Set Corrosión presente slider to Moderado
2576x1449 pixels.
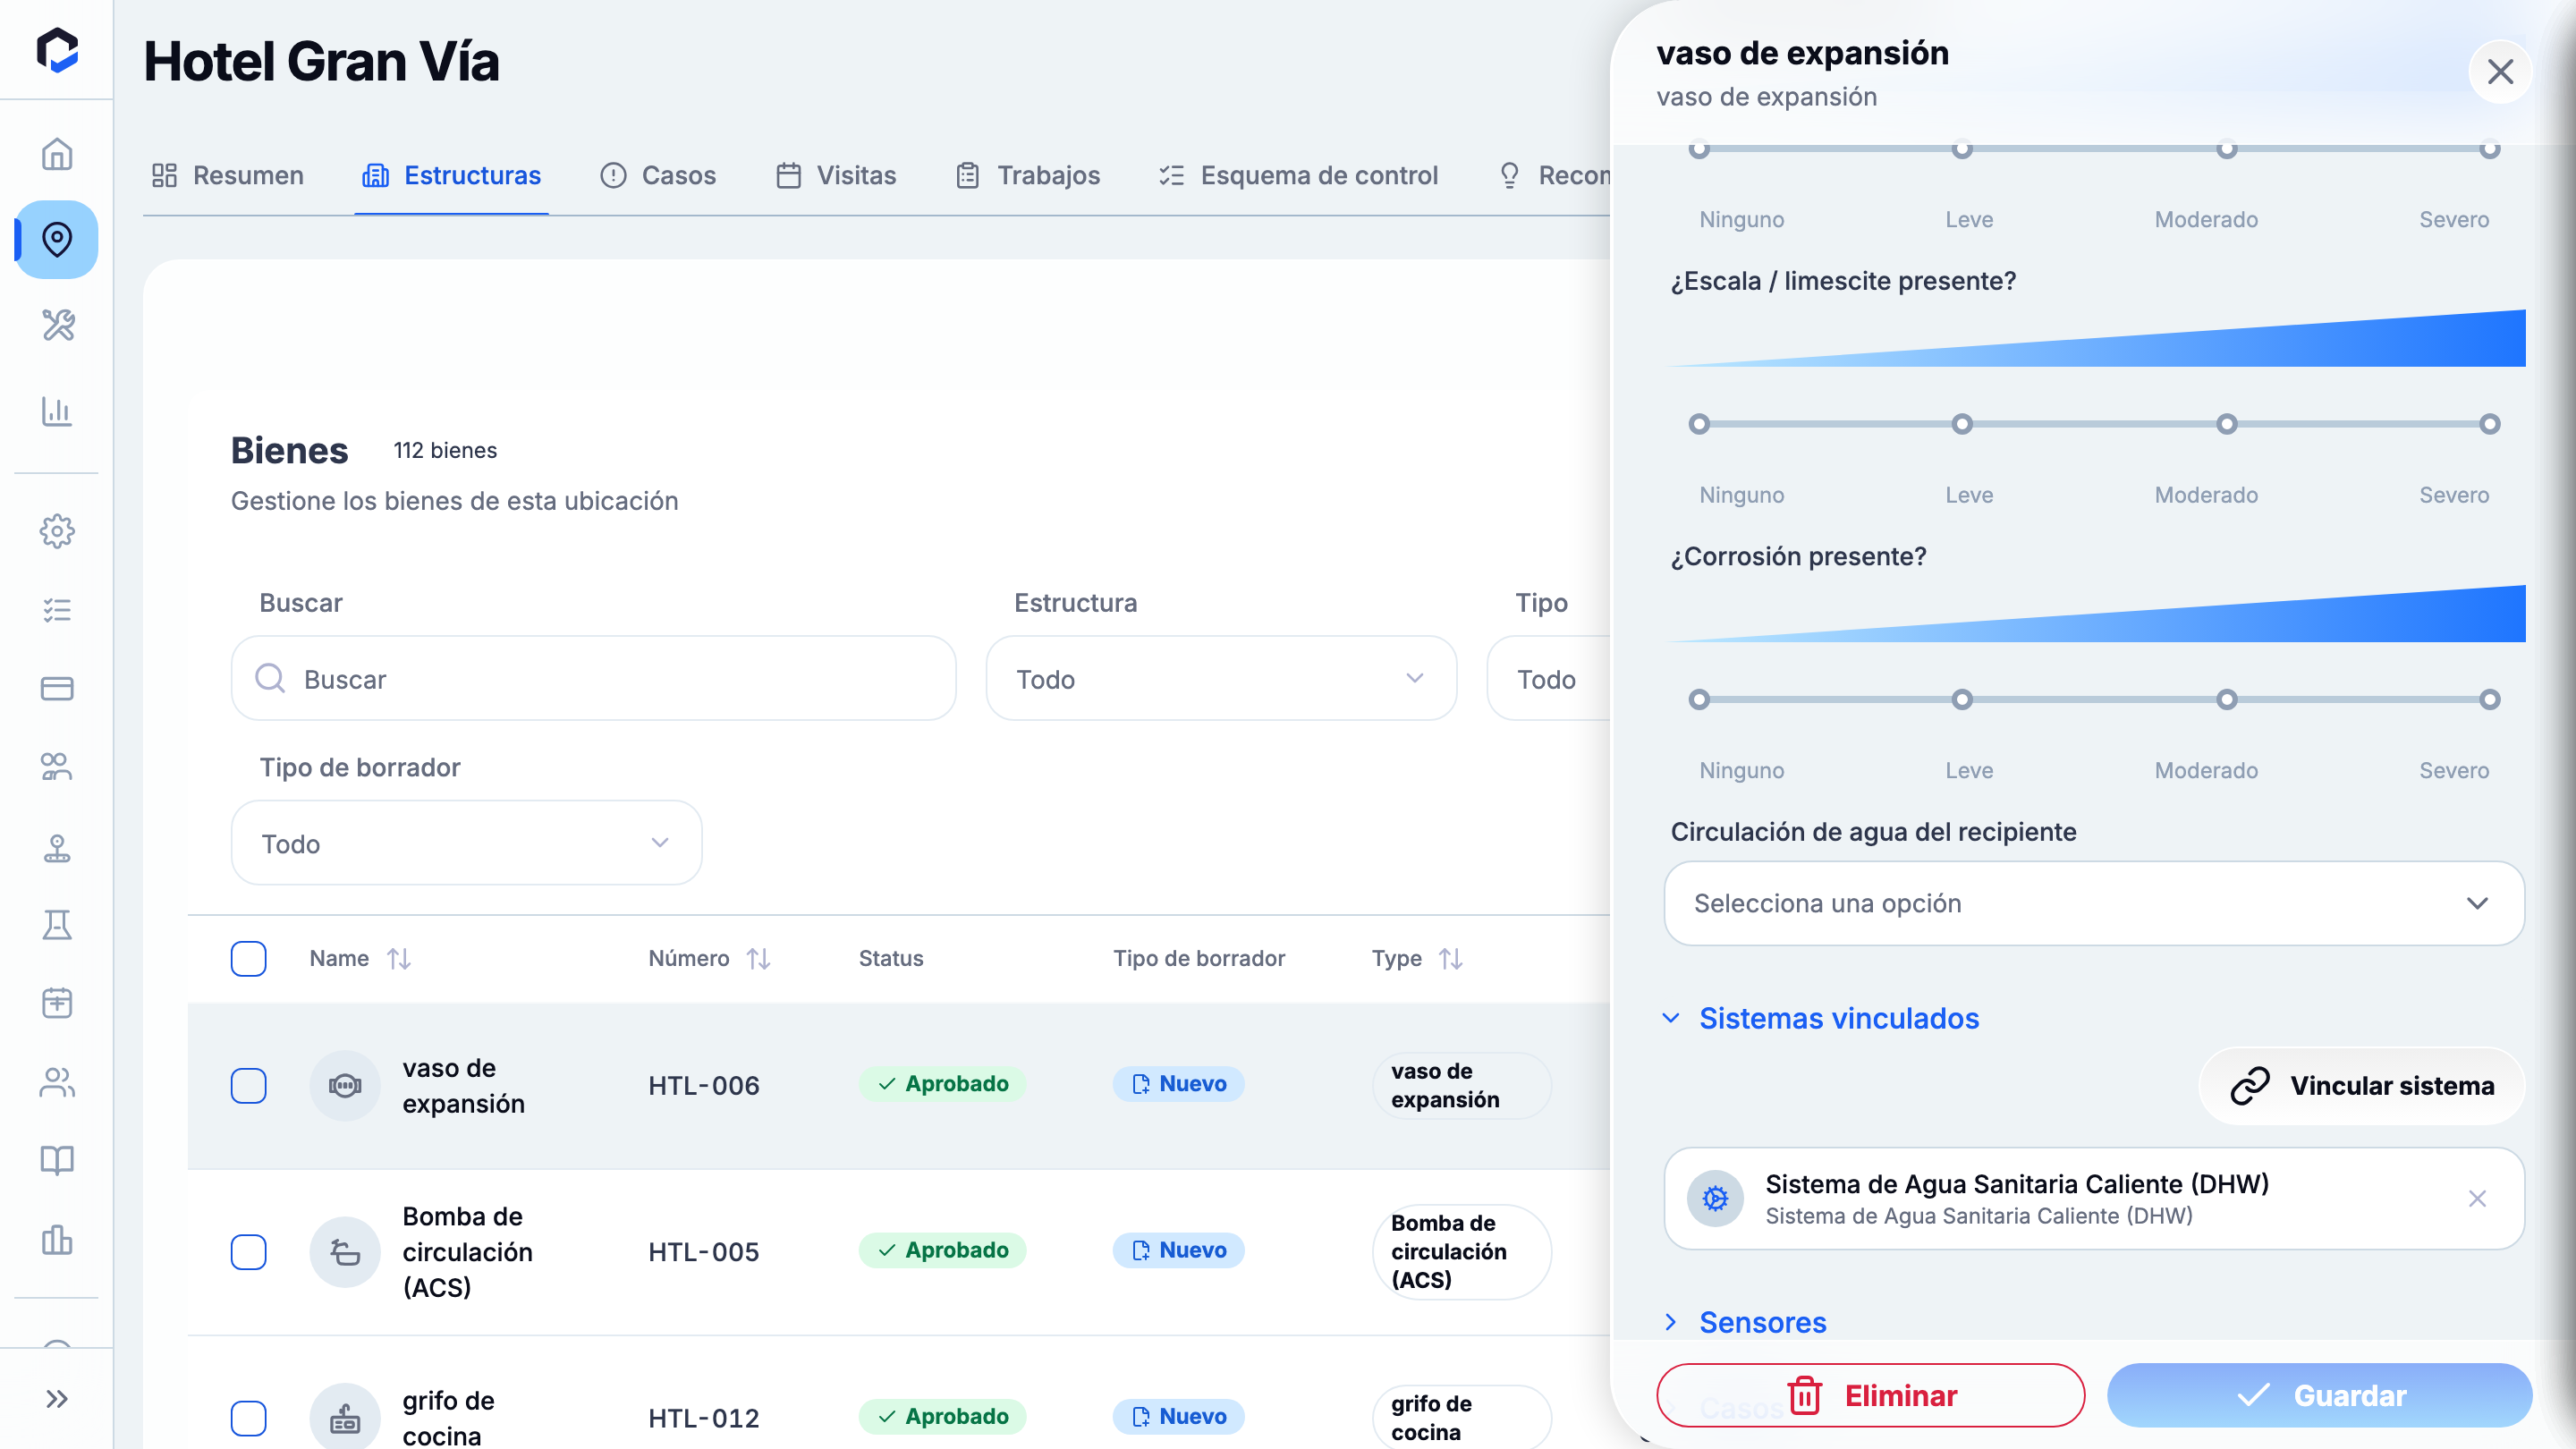2227,699
